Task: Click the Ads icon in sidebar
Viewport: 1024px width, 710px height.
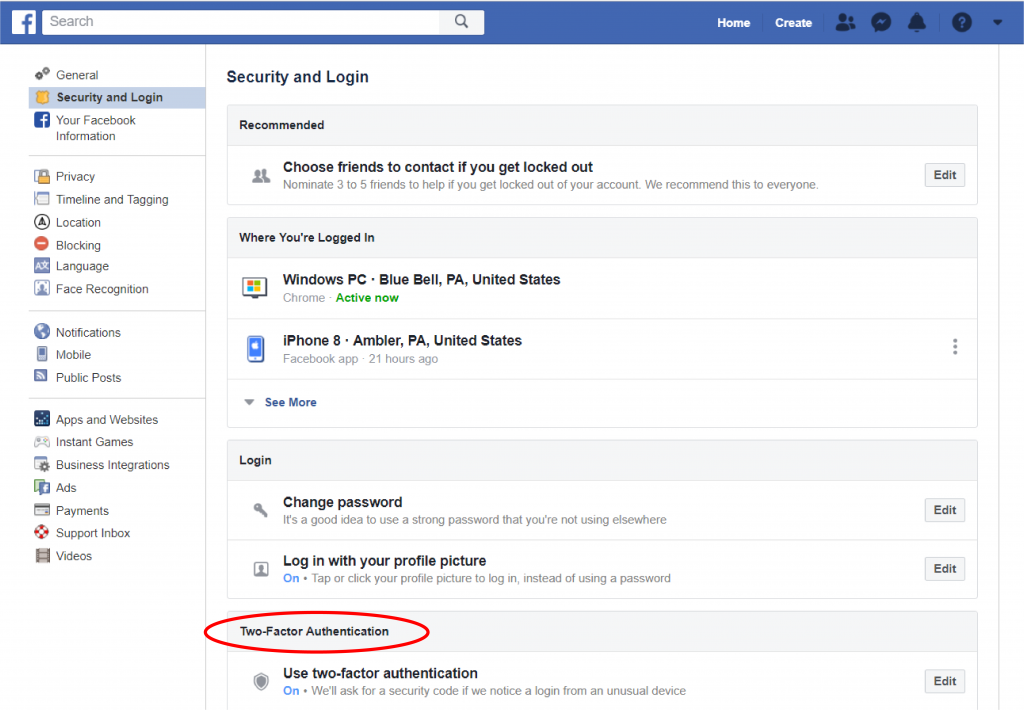Action: tap(42, 487)
